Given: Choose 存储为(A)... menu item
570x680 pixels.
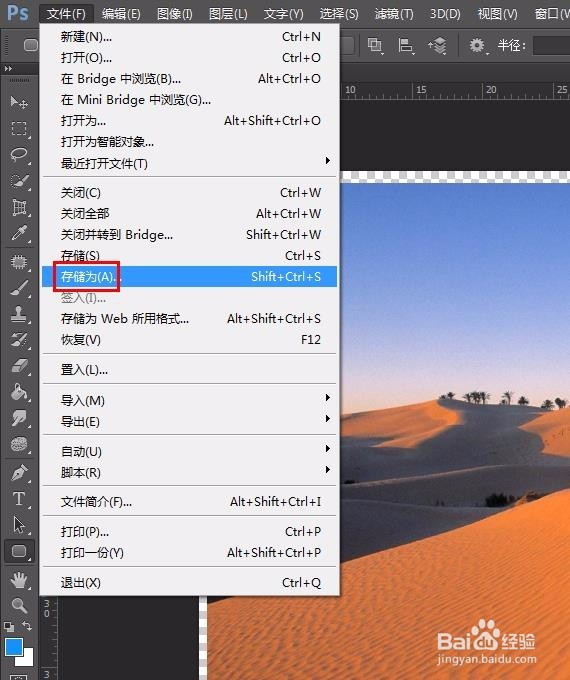Looking at the screenshot, I should click(x=189, y=277).
